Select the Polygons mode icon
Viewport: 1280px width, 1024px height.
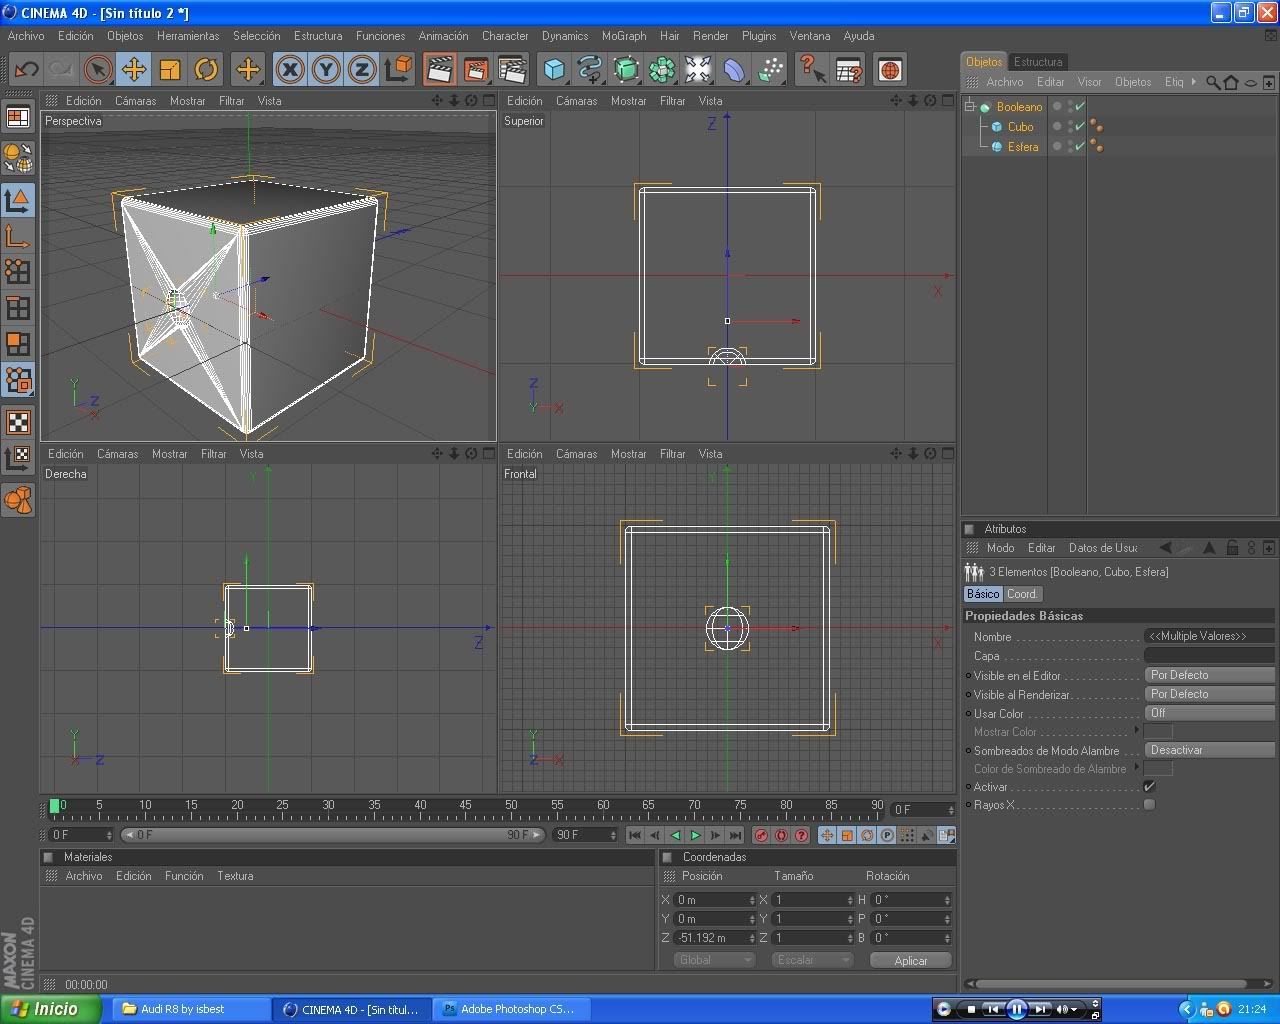coord(18,344)
